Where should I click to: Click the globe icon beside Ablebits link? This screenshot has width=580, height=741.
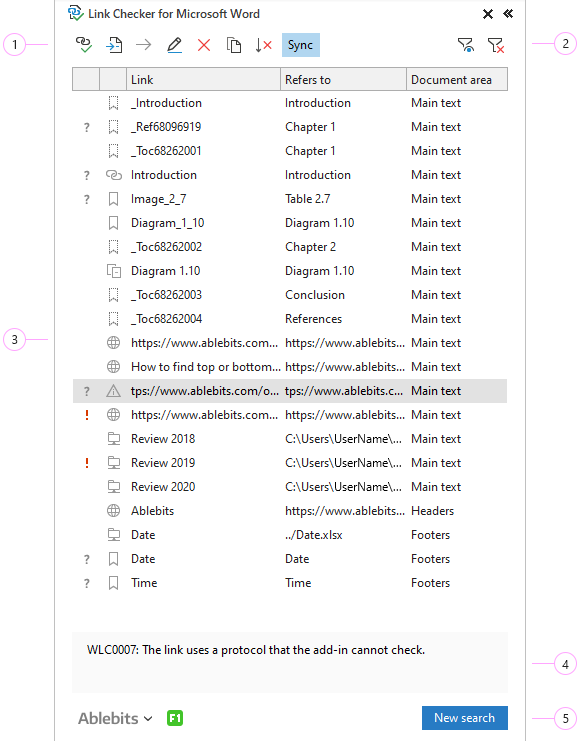coord(113,511)
